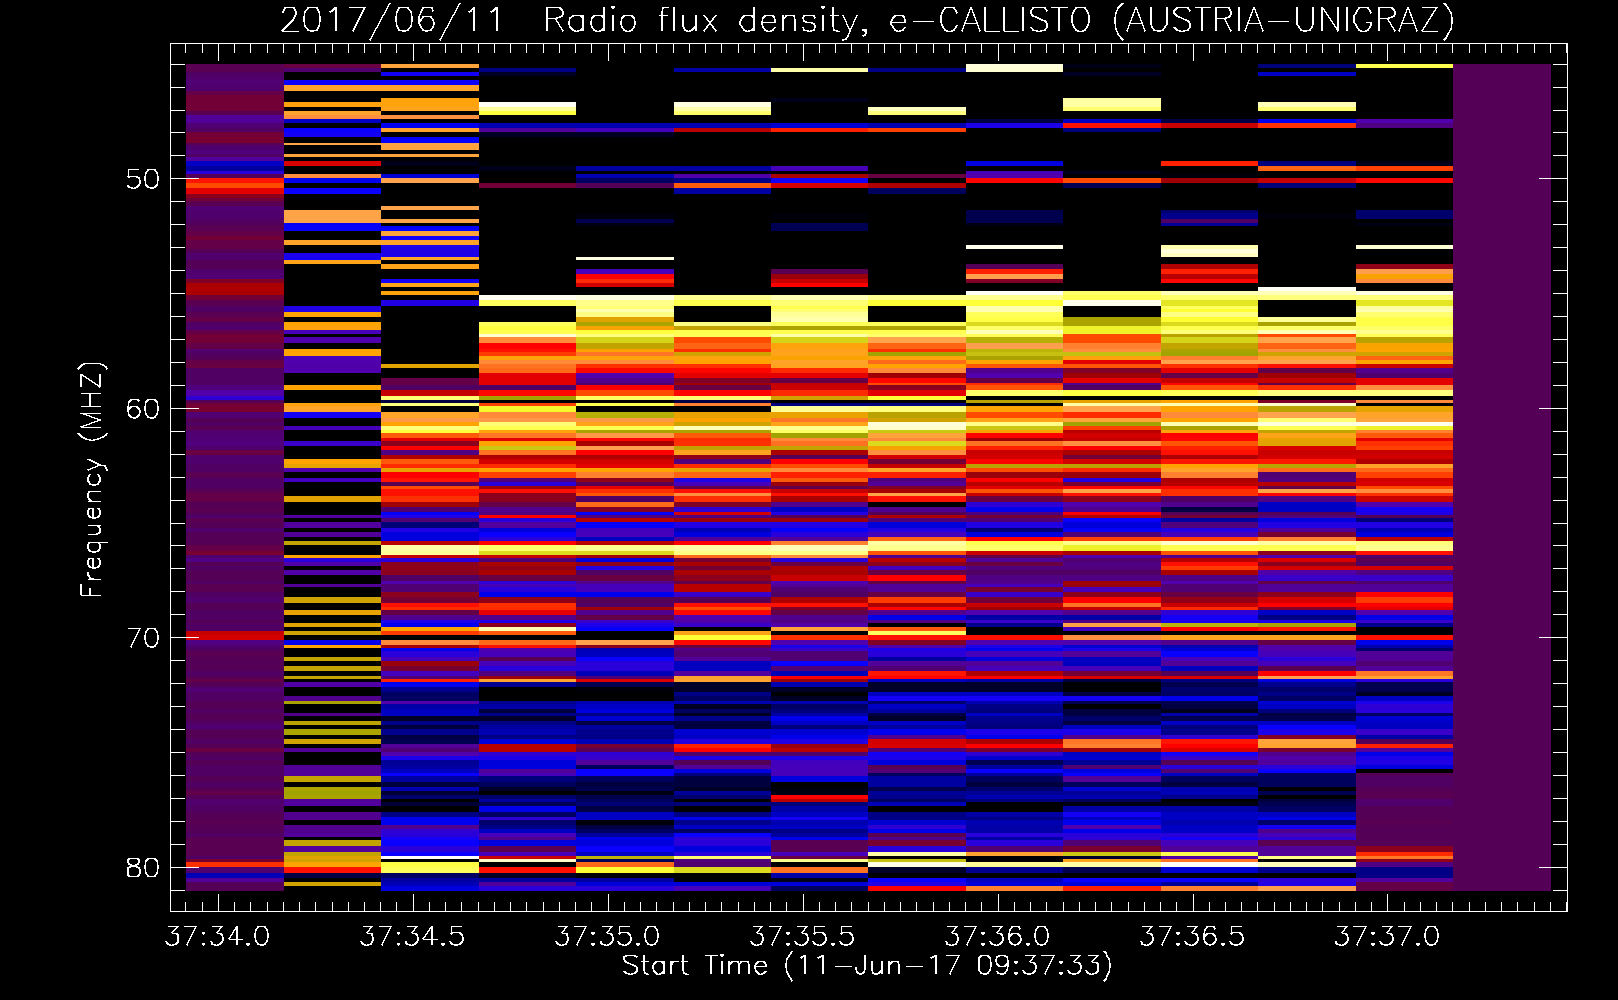The image size is (1618, 1000).
Task: Select the frequency tick label 80
Action: click(143, 867)
